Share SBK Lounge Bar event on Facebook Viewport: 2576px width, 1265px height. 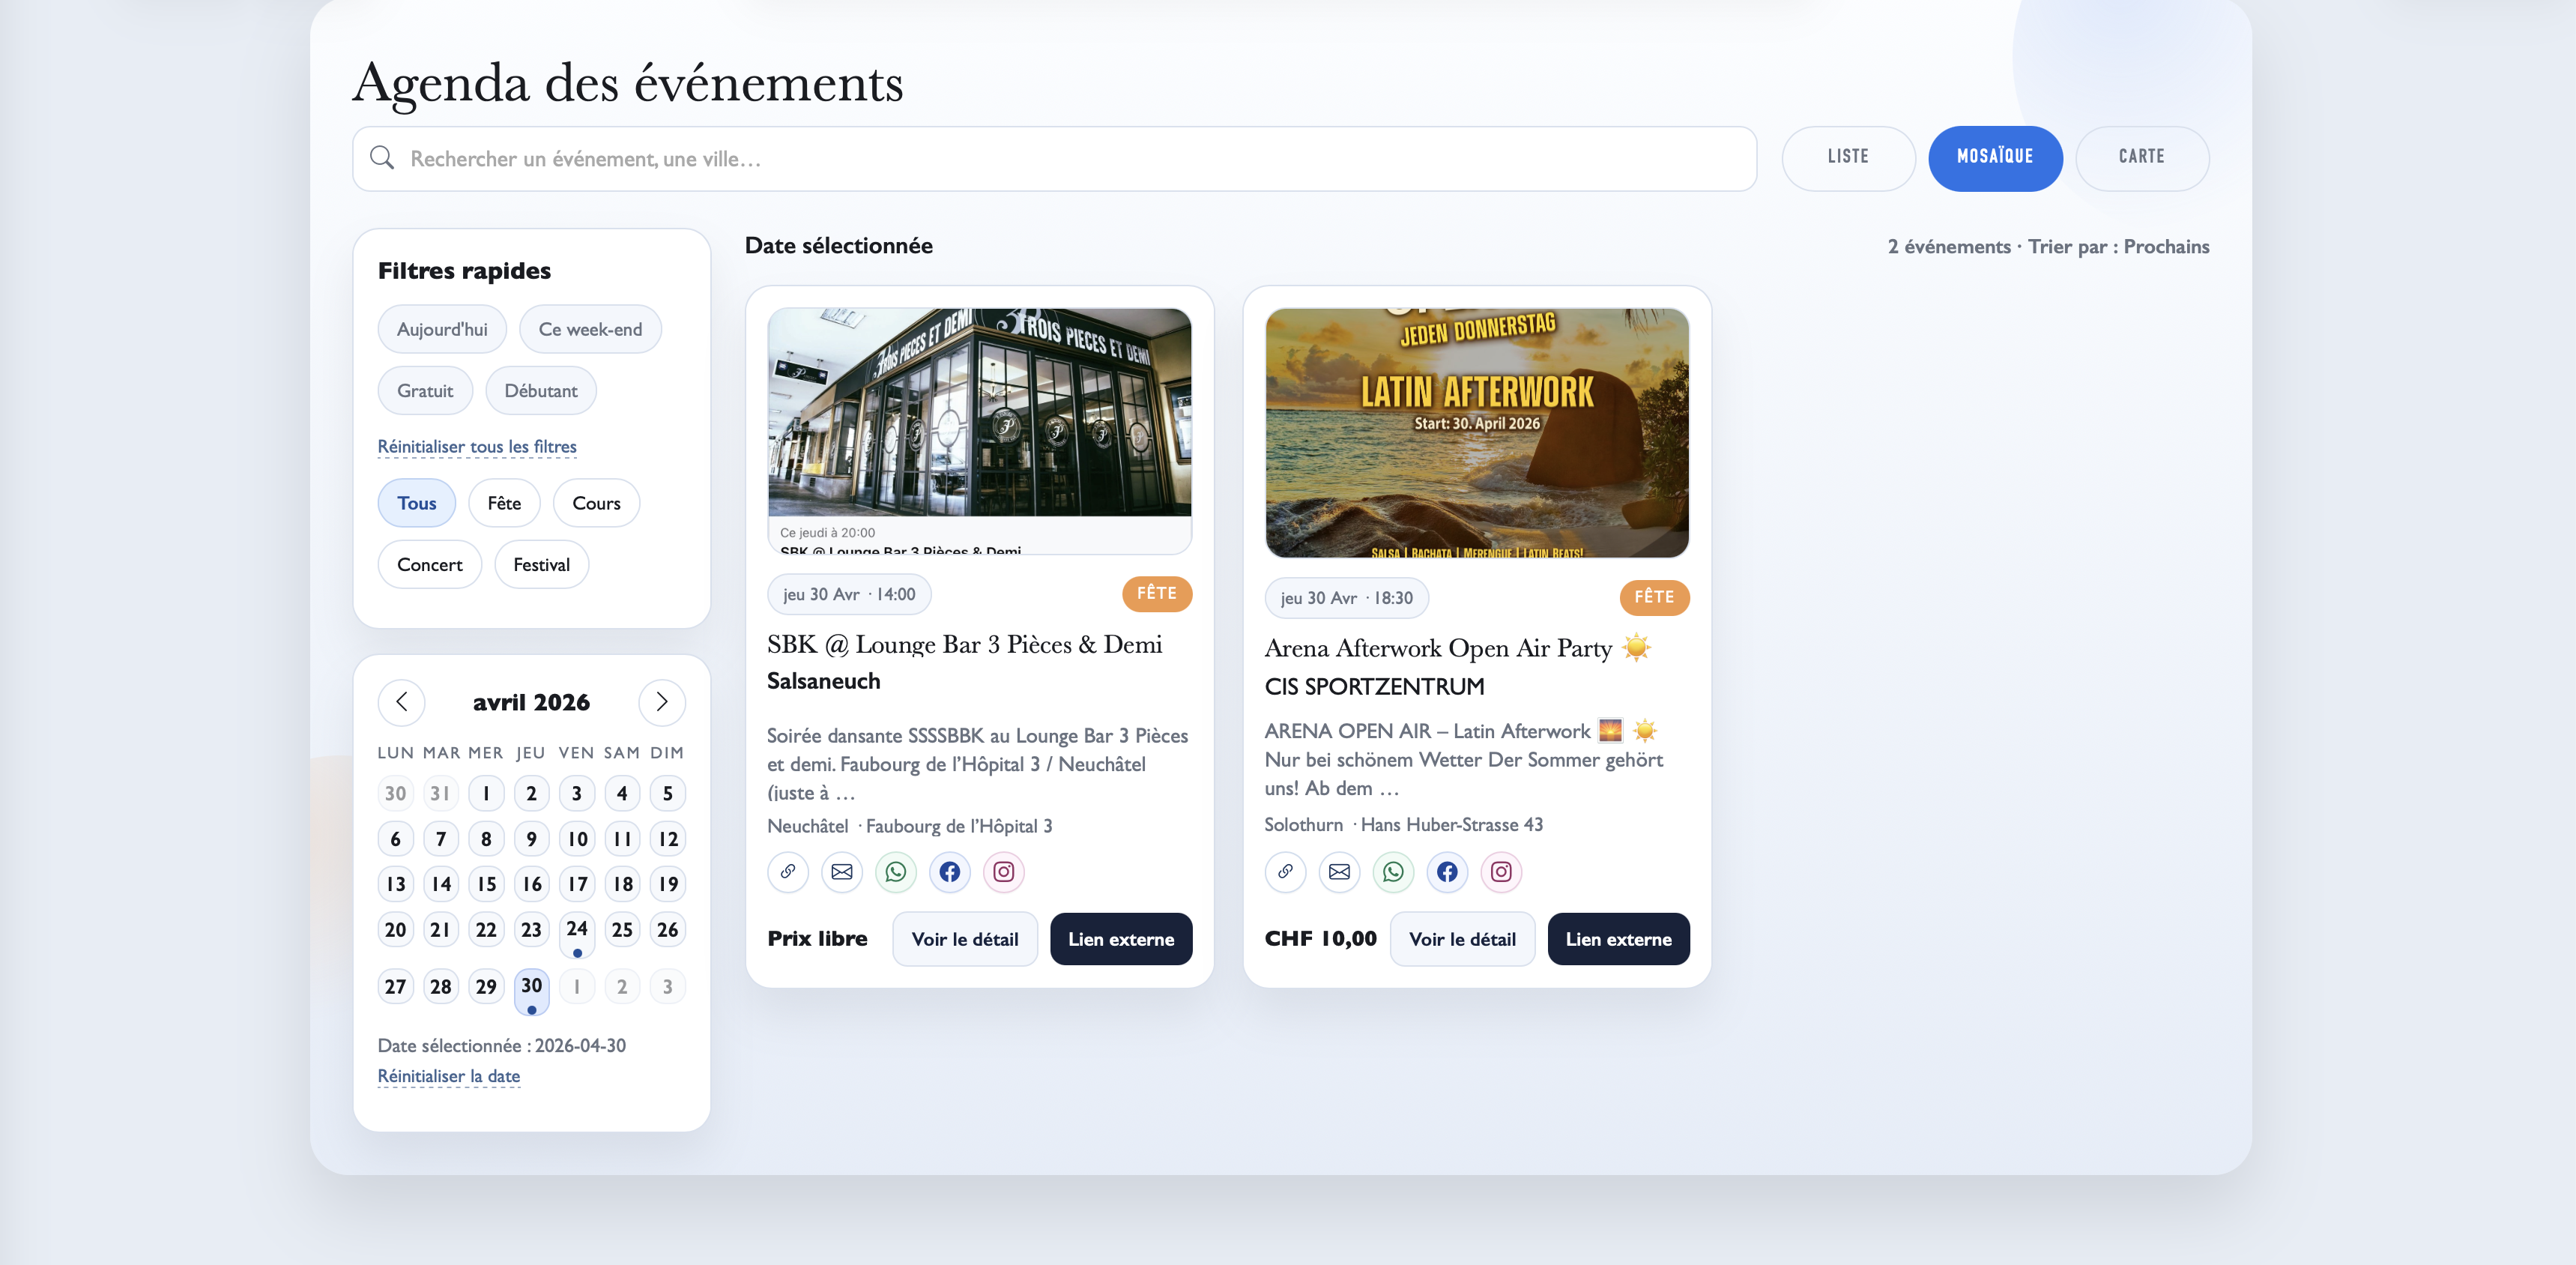(x=950, y=871)
